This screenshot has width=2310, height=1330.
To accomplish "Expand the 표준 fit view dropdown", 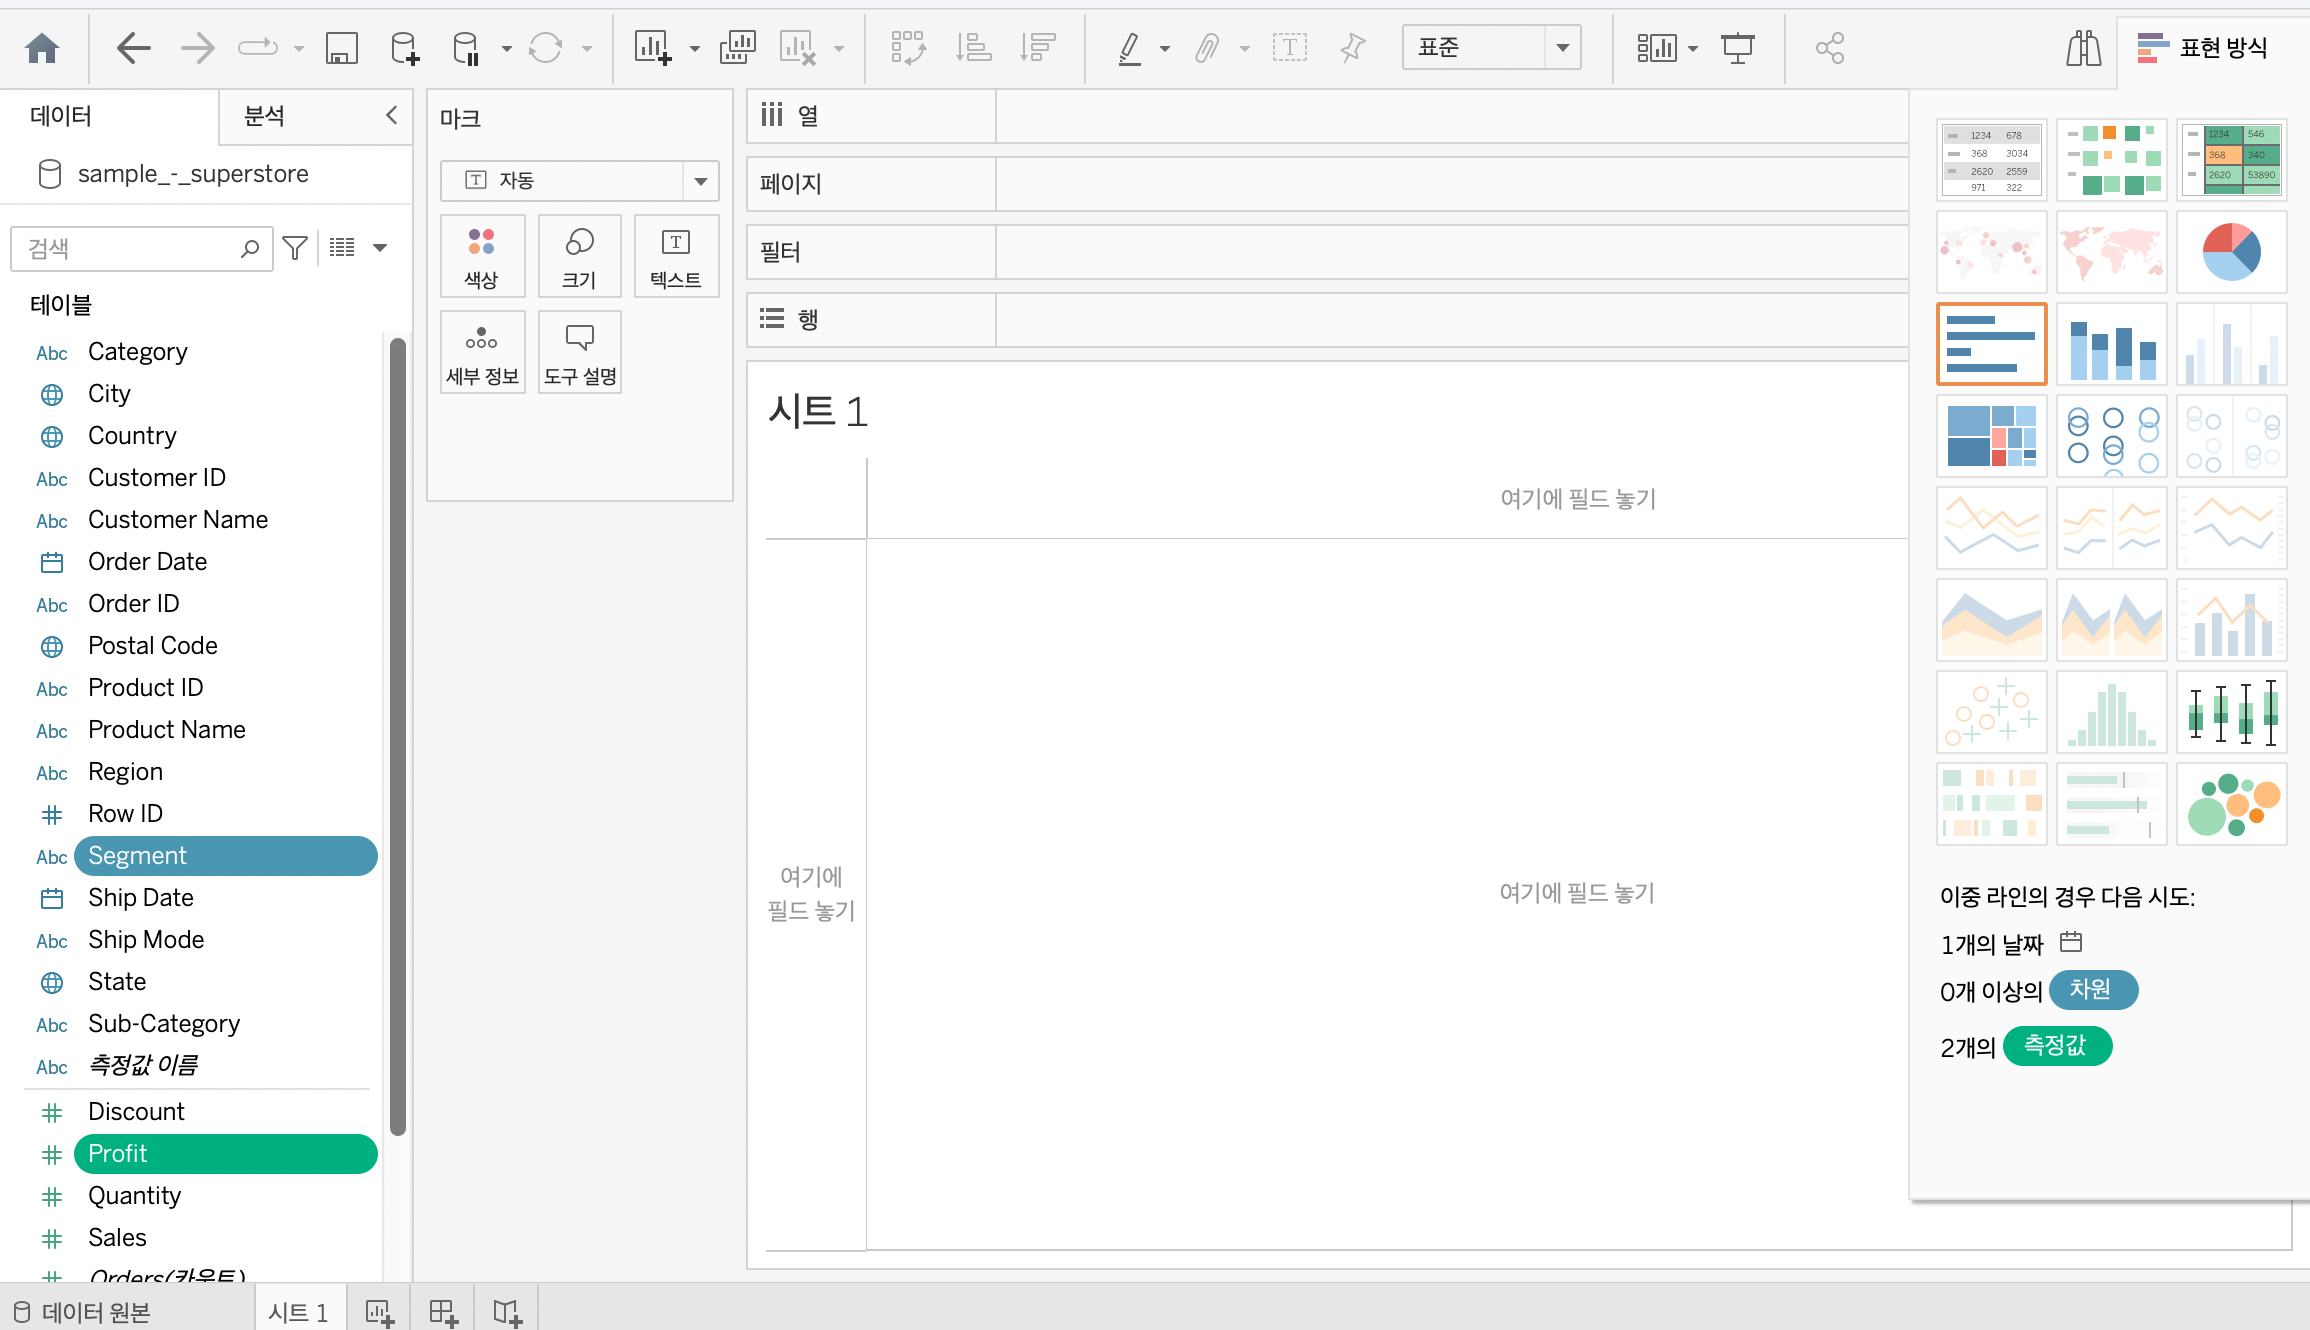I will point(1562,47).
